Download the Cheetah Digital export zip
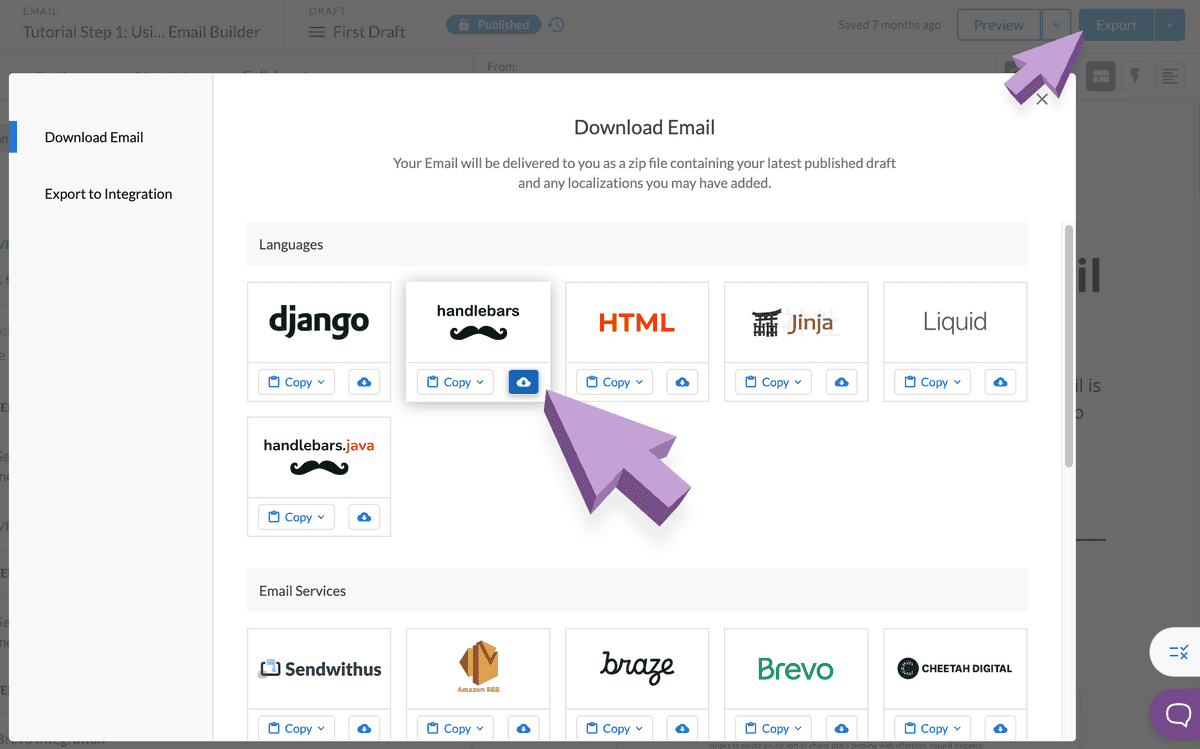The width and height of the screenshot is (1200, 749). pyautogui.click(x=1000, y=728)
